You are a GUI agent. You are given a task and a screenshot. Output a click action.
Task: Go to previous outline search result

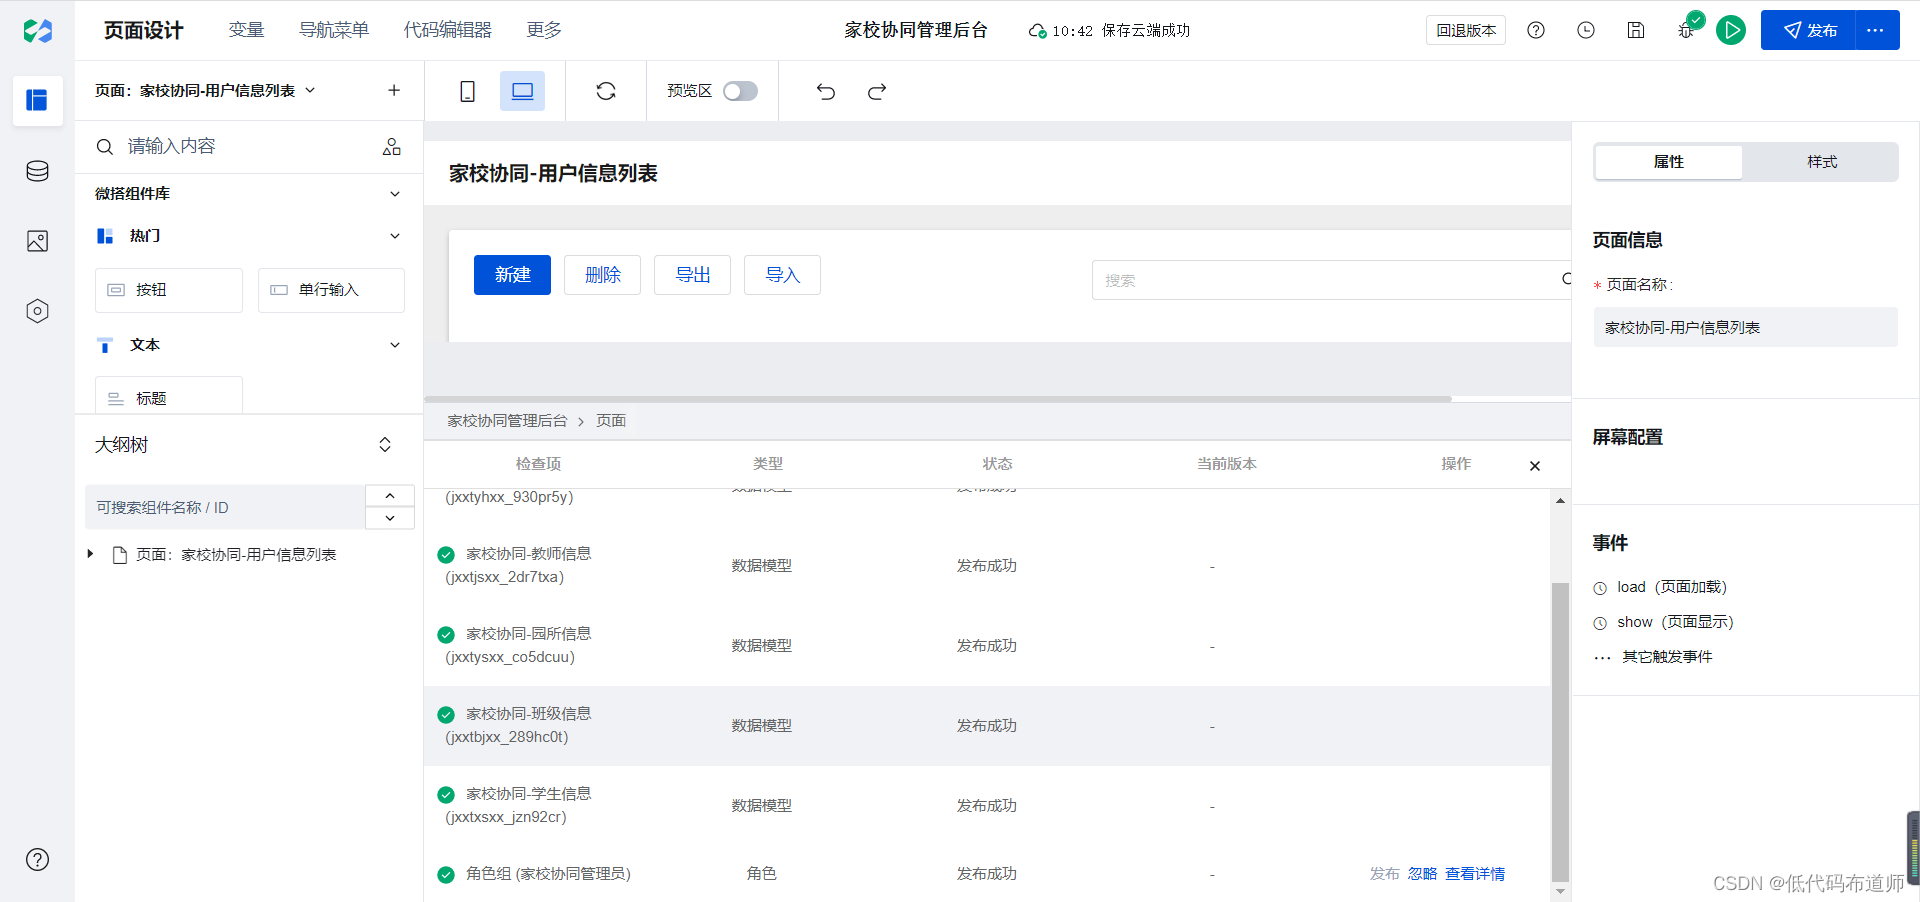pos(390,496)
